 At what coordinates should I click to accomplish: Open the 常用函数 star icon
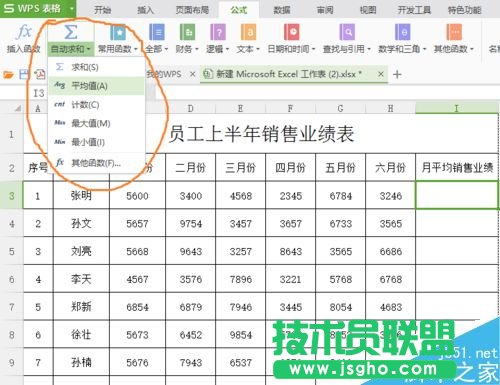click(x=118, y=32)
